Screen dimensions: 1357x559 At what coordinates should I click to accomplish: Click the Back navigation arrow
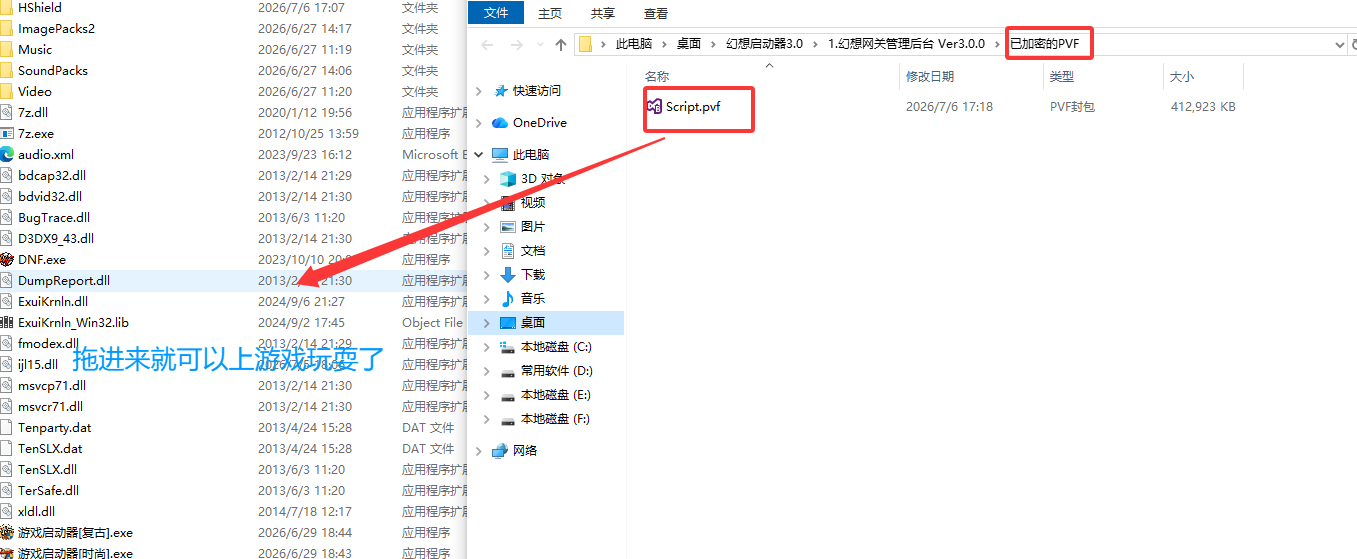coord(487,44)
